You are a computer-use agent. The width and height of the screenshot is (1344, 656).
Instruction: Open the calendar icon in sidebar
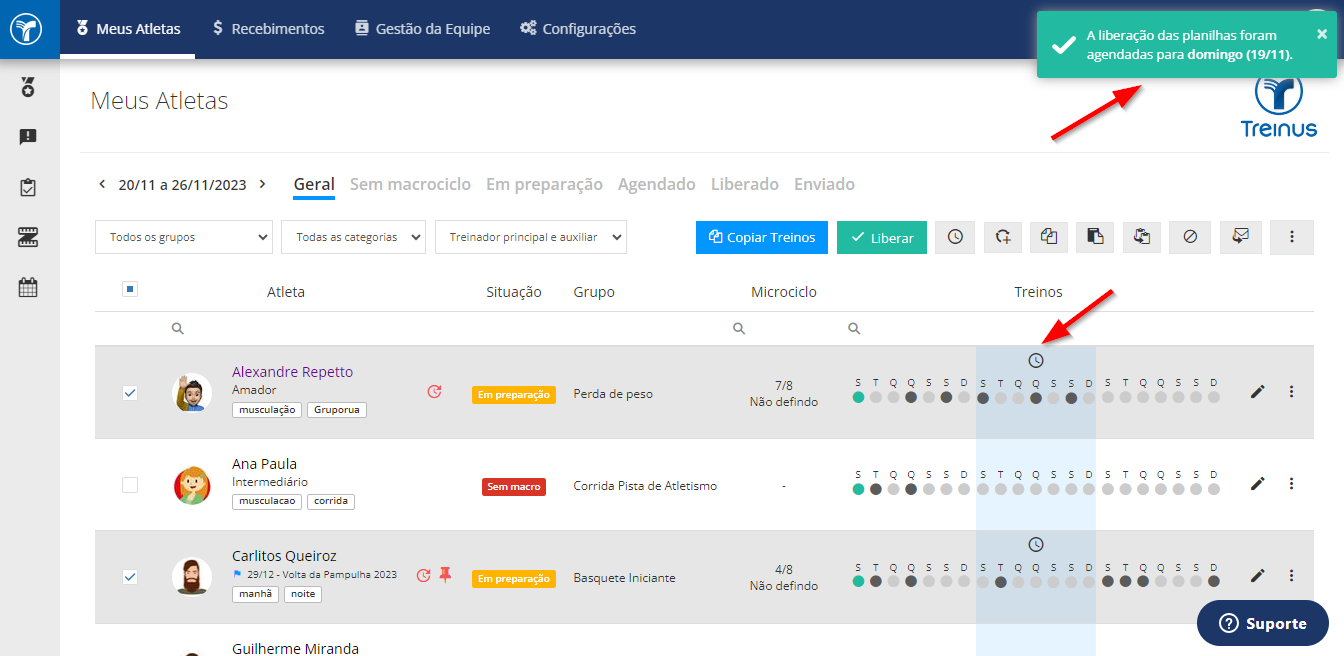tap(28, 288)
